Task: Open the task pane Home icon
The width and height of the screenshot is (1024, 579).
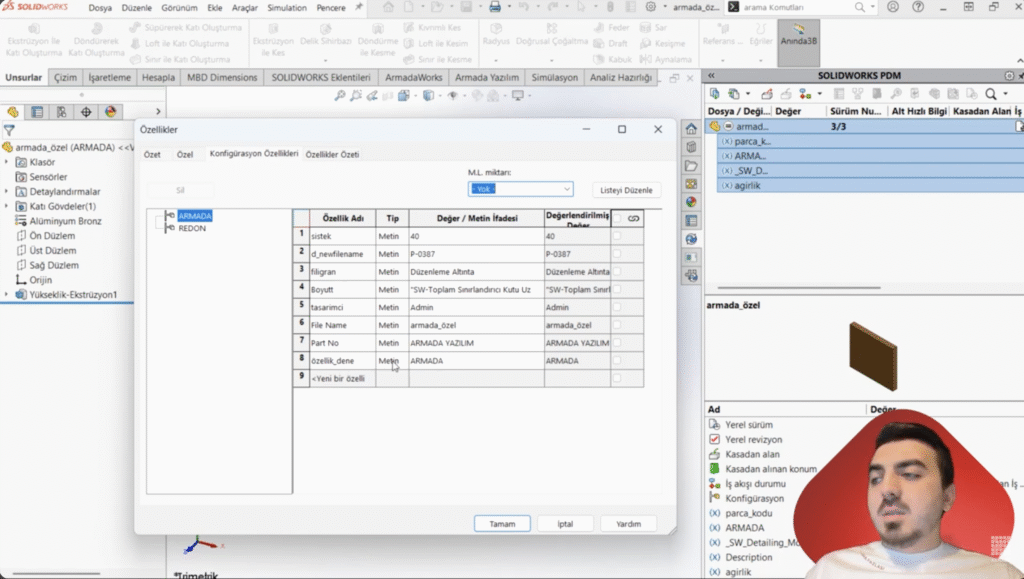Action: [691, 129]
